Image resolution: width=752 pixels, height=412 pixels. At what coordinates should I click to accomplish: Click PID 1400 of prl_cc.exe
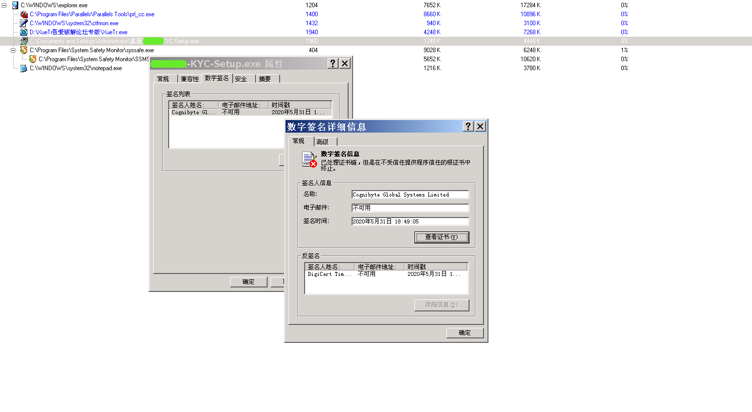(x=312, y=14)
